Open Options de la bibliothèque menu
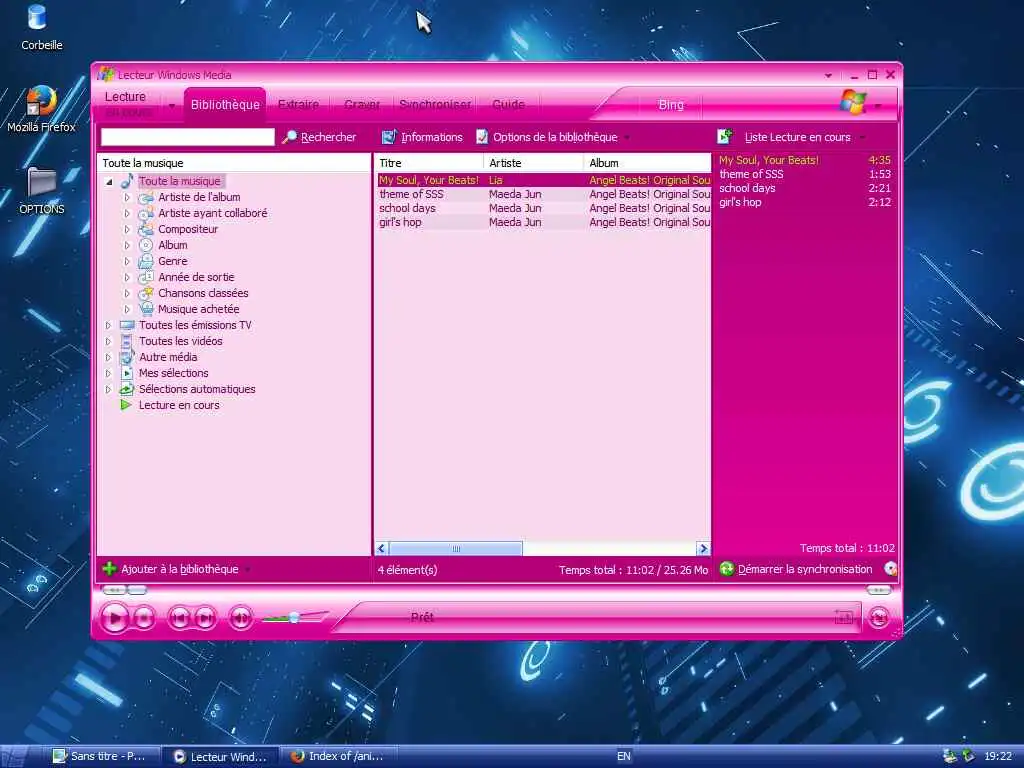The height and width of the screenshot is (768, 1024). 554,137
